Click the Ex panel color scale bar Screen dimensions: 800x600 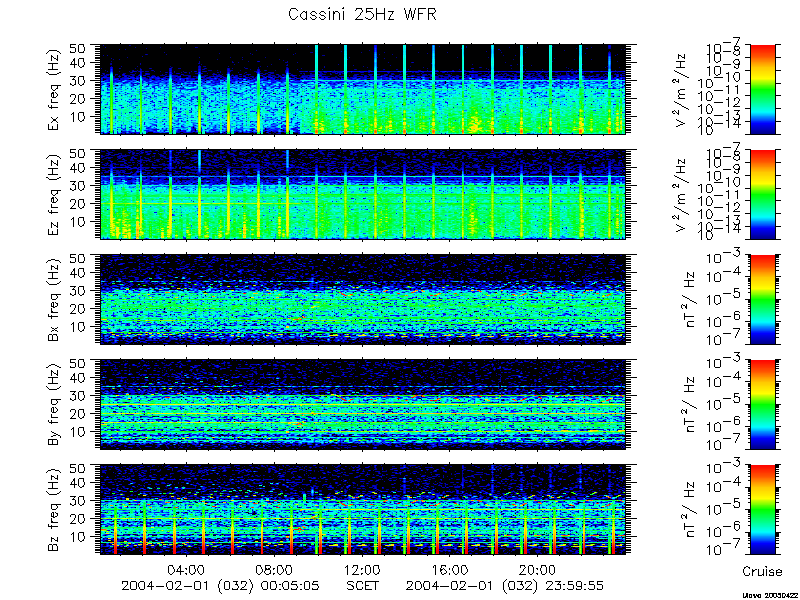(x=762, y=89)
